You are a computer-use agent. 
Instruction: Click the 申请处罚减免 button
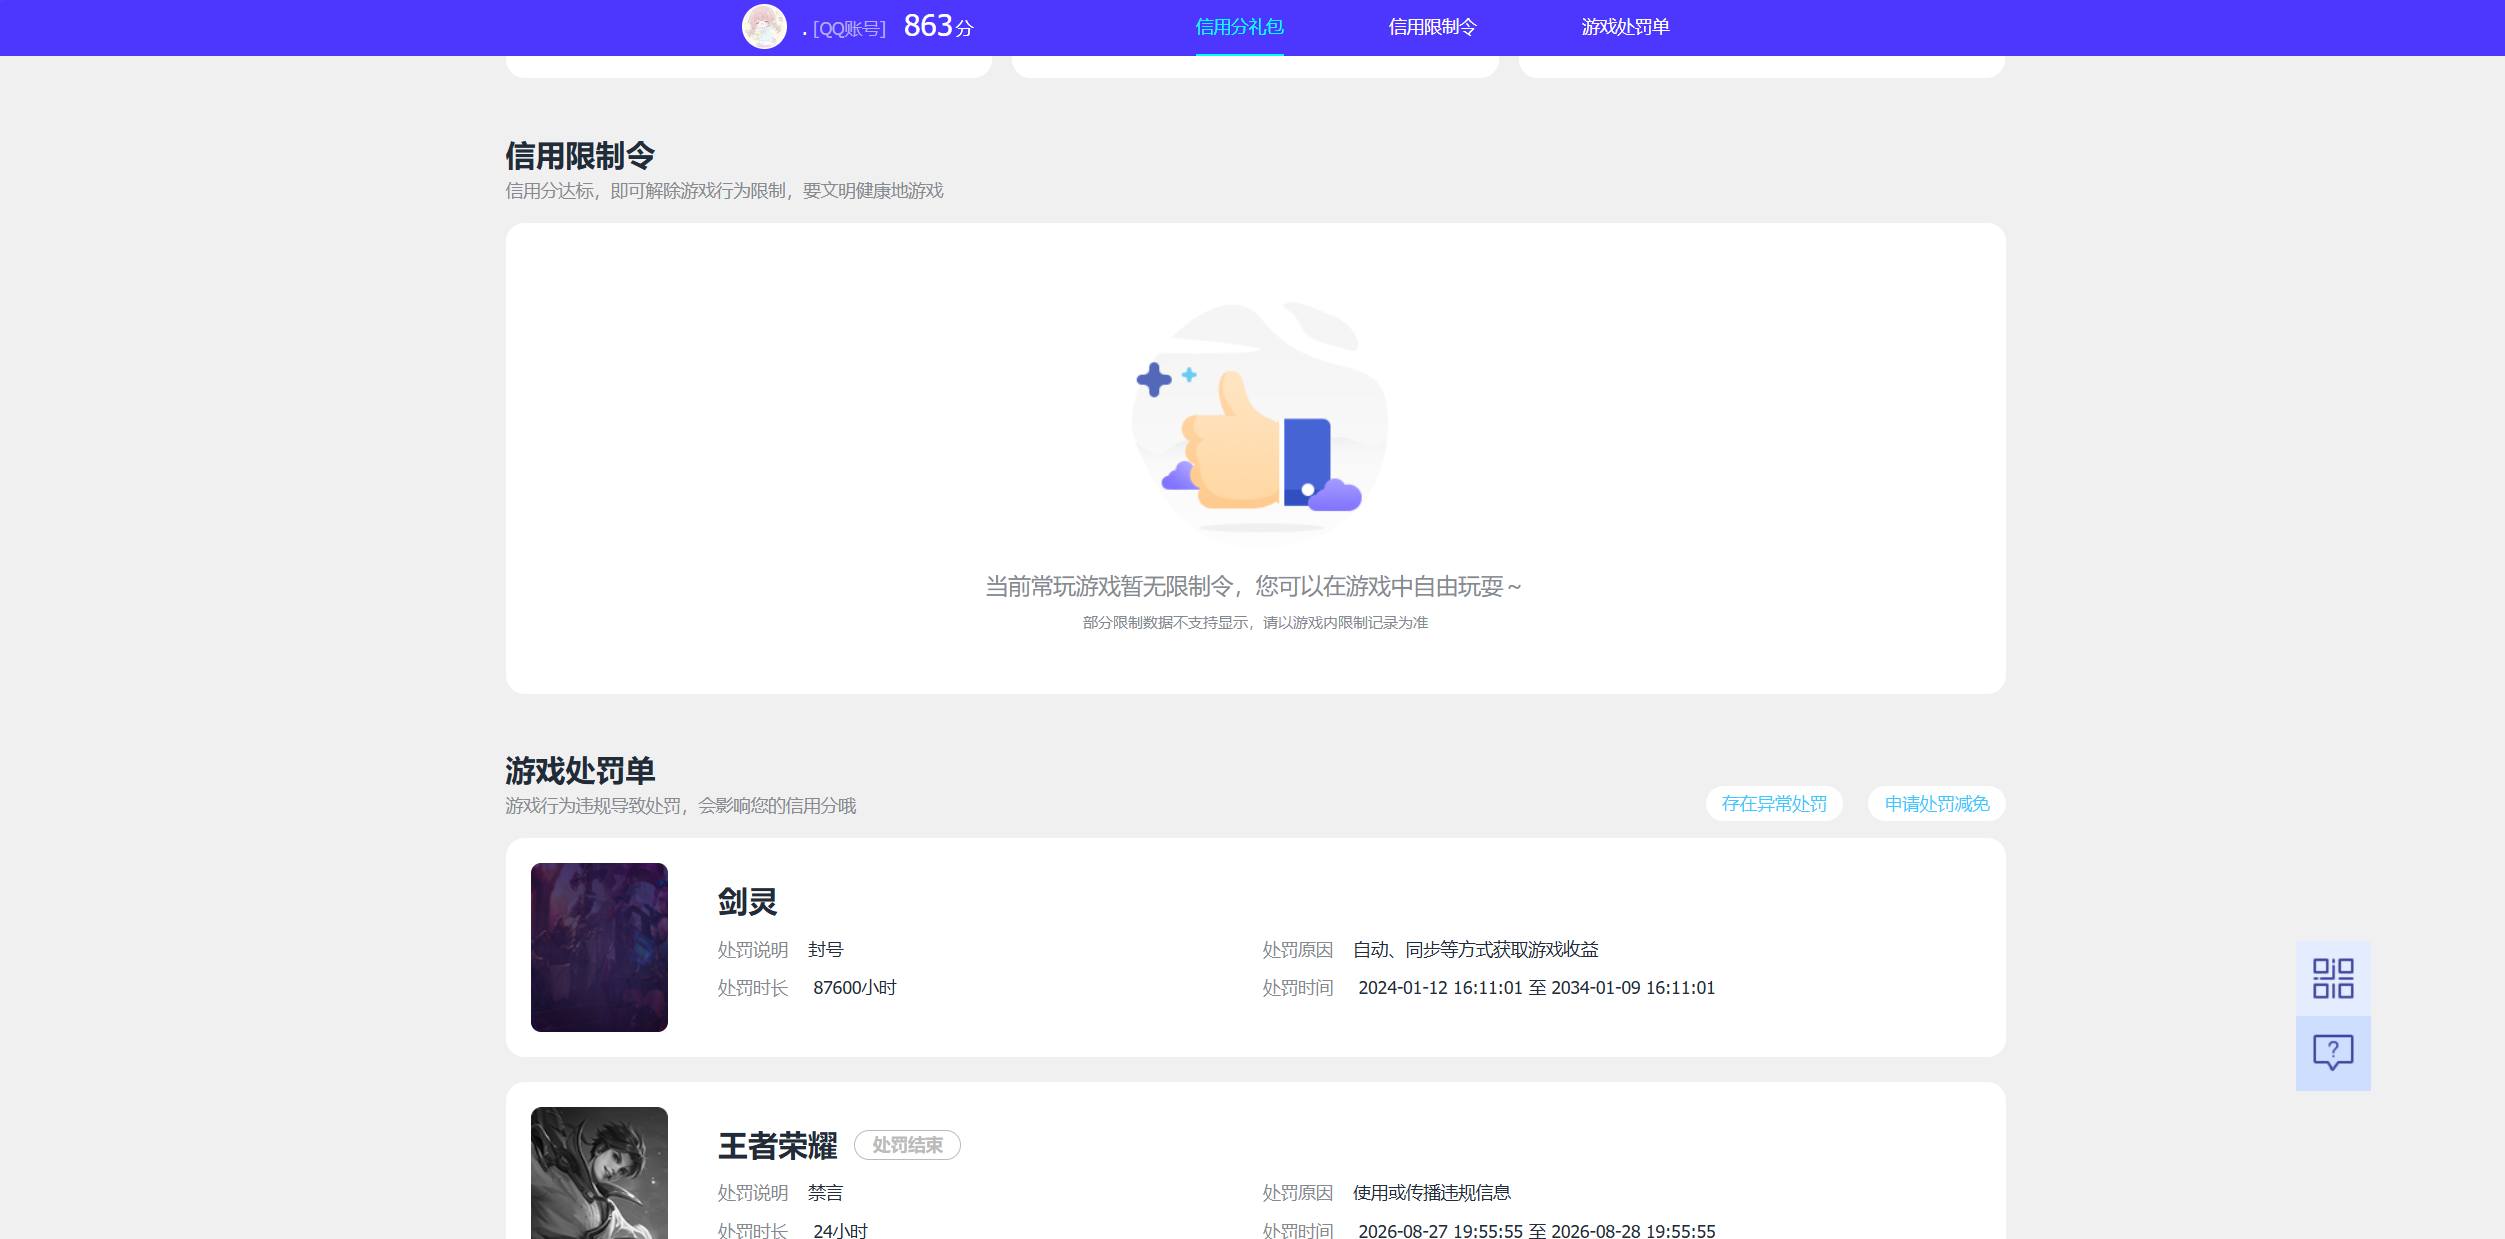pos(1937,804)
